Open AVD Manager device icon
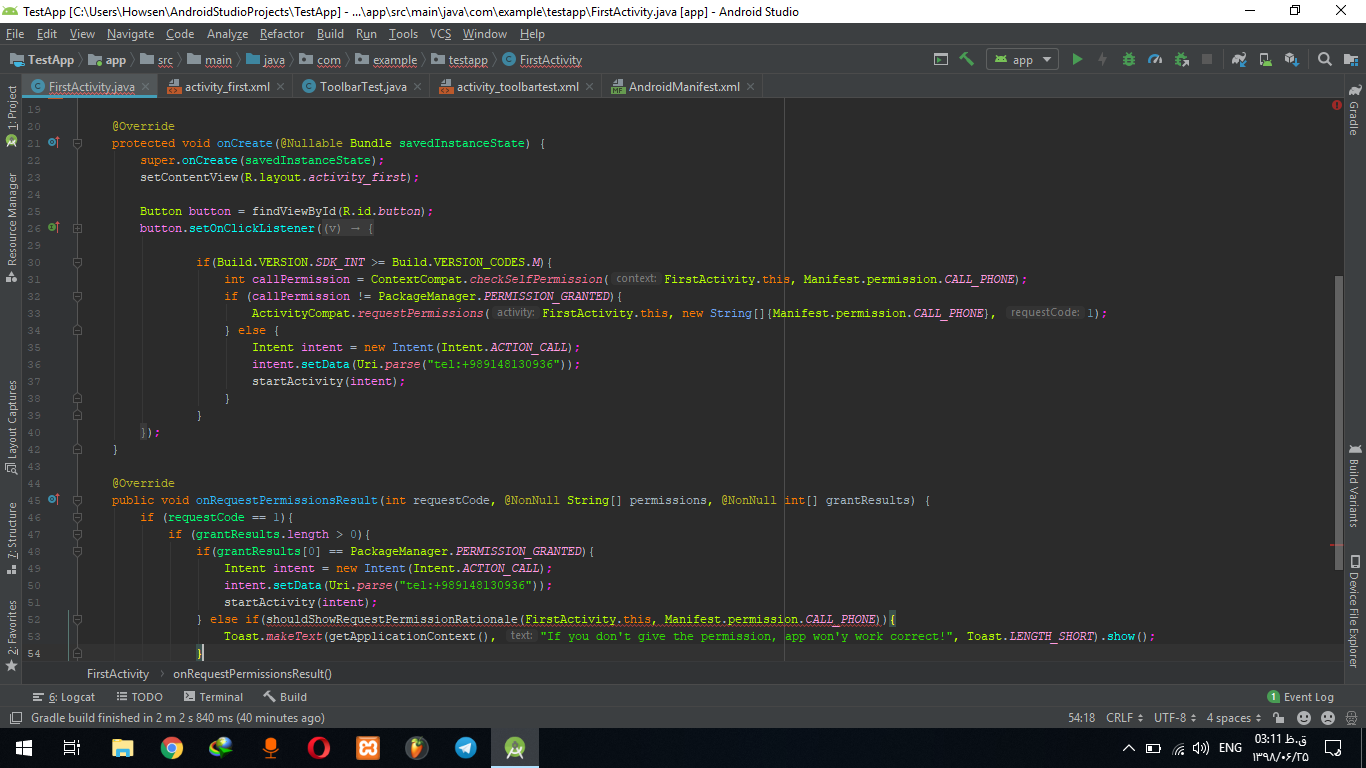 (1266, 60)
